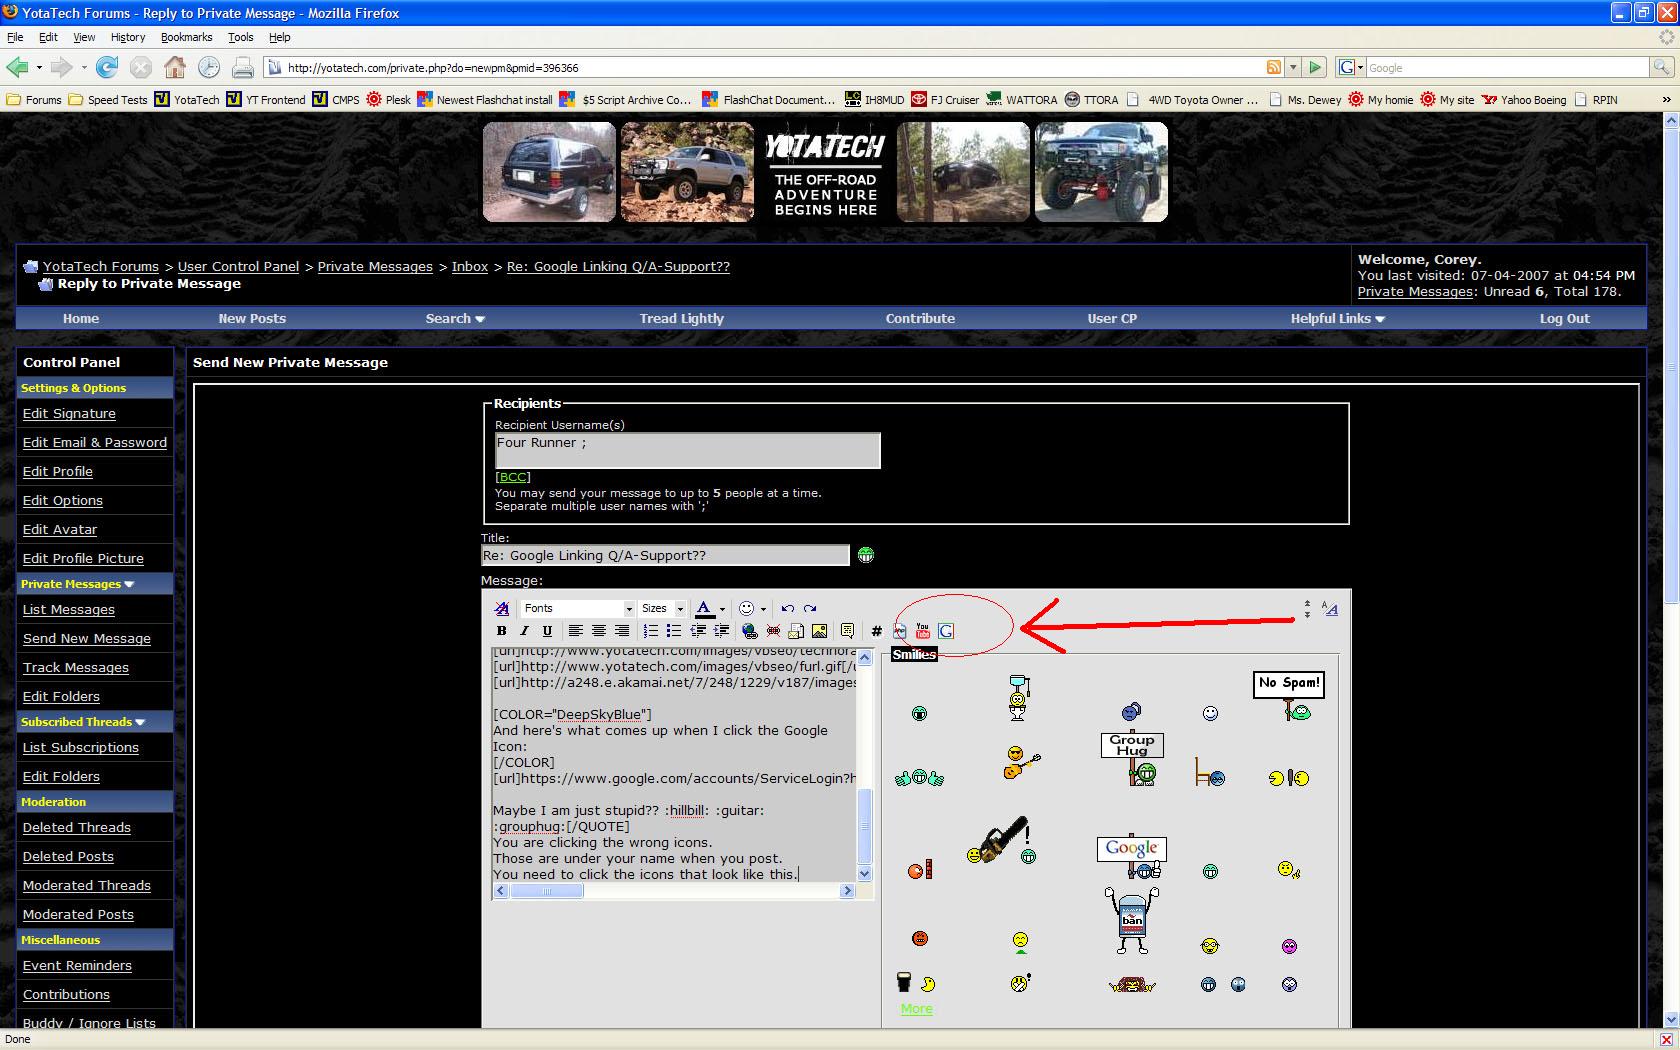Open the YT Frontend bookmark

pyautogui.click(x=266, y=100)
